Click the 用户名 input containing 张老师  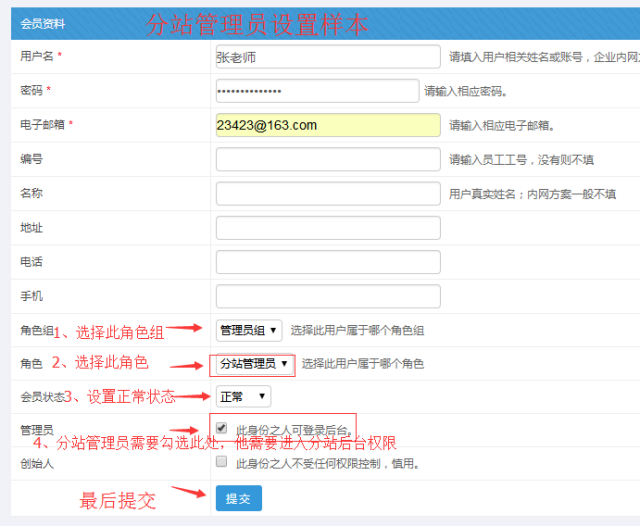(327, 57)
